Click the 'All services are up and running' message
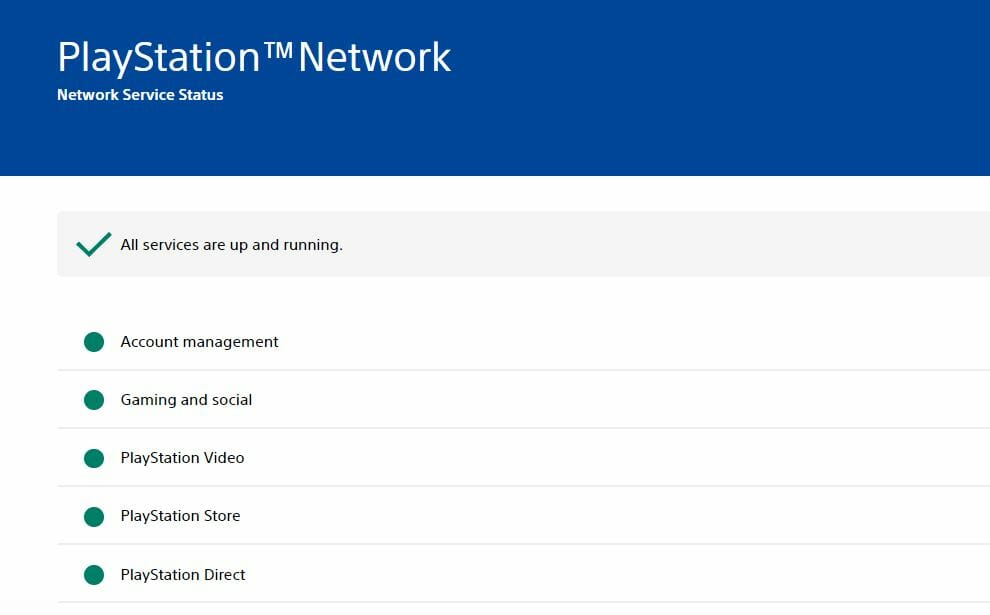 click(x=232, y=245)
